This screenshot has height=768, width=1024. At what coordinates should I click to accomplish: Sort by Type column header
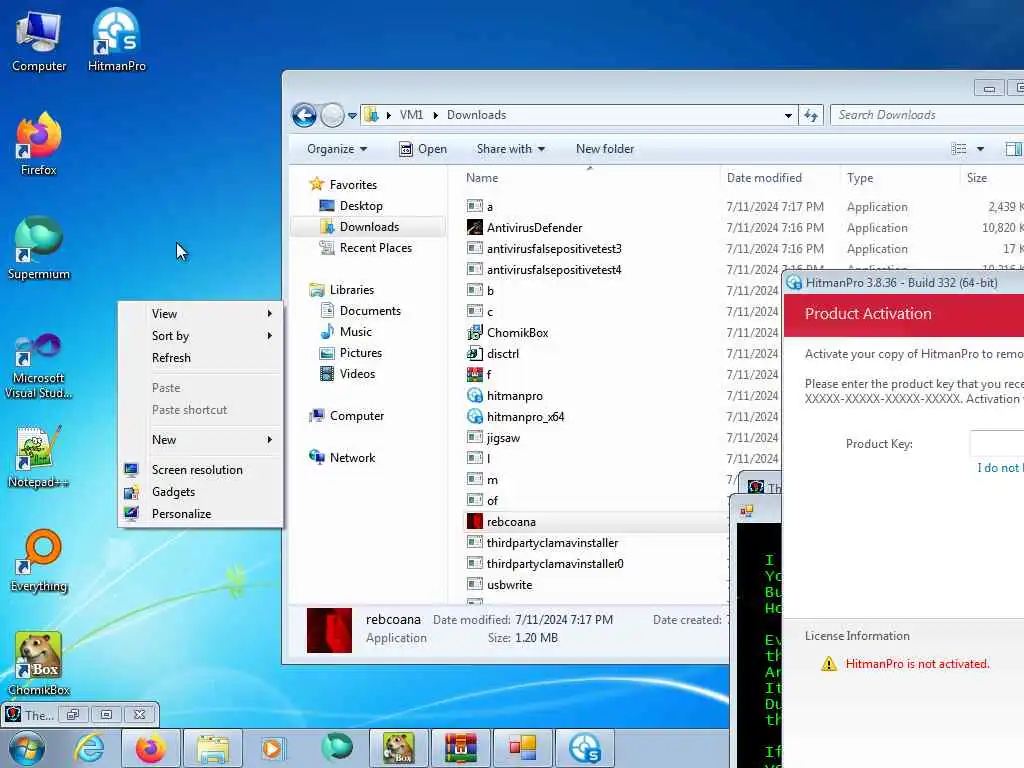tap(859, 178)
